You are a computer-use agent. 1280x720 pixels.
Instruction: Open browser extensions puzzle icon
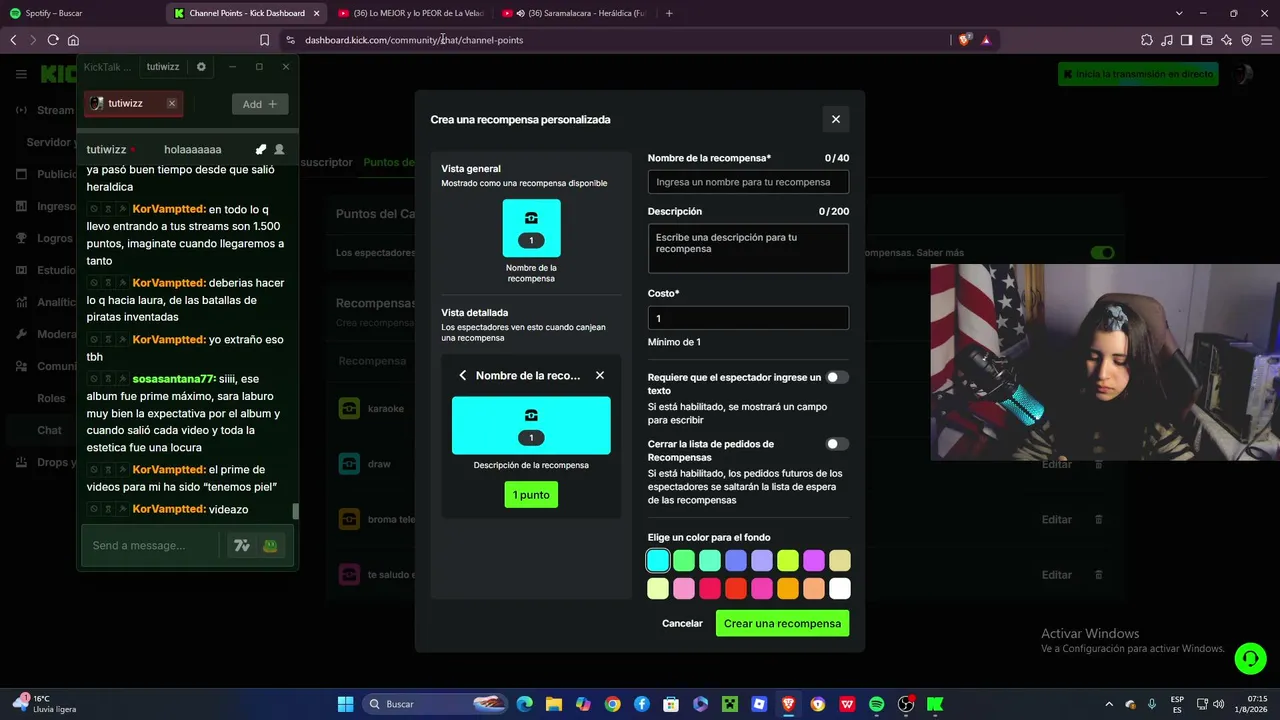(x=1146, y=40)
